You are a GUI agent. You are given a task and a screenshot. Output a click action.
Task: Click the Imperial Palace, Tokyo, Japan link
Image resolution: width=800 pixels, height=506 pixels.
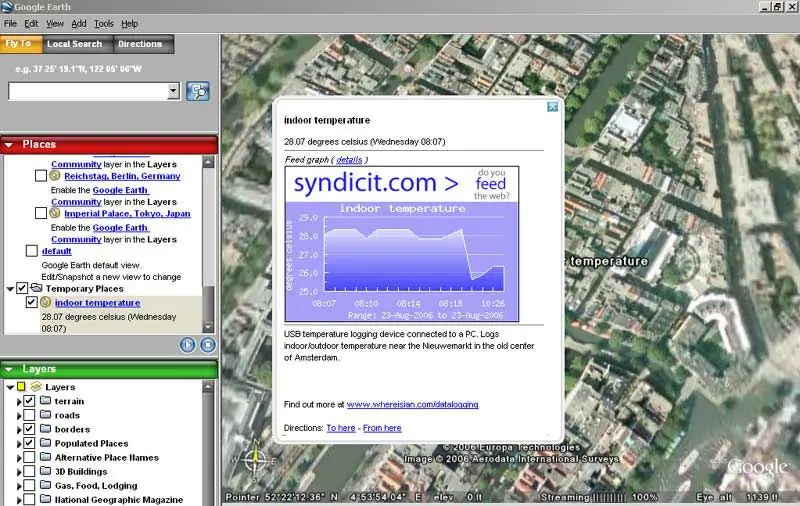tap(127, 213)
